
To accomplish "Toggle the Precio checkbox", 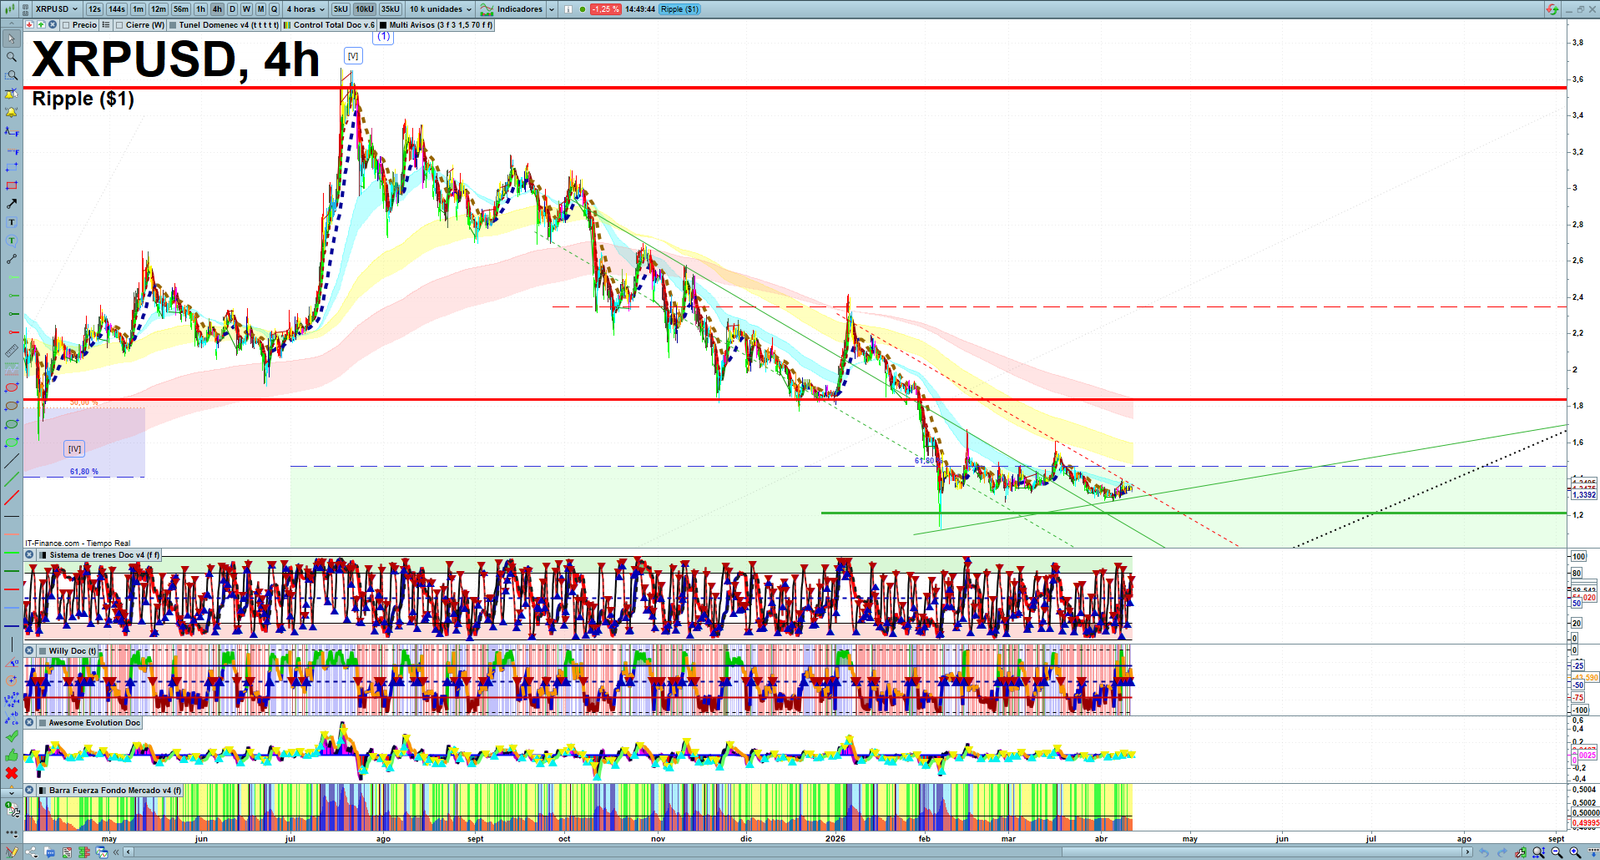I will tap(66, 25).
